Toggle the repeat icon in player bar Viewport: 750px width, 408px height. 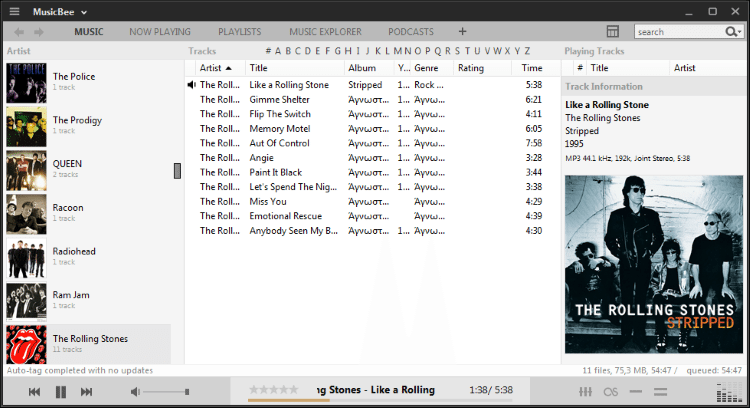[x=636, y=392]
